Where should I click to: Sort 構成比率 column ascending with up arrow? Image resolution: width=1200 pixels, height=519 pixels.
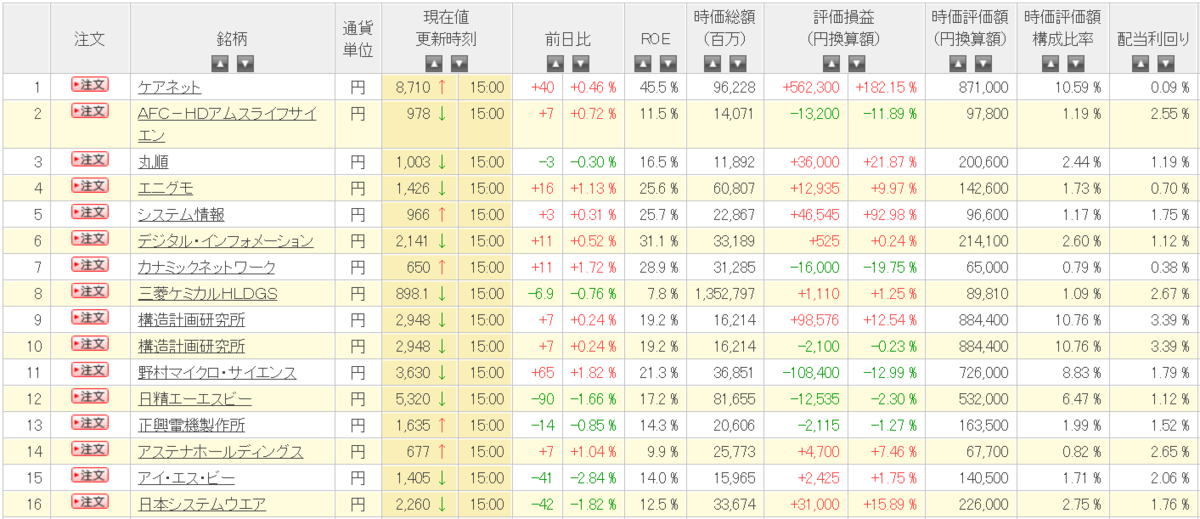click(x=1049, y=63)
